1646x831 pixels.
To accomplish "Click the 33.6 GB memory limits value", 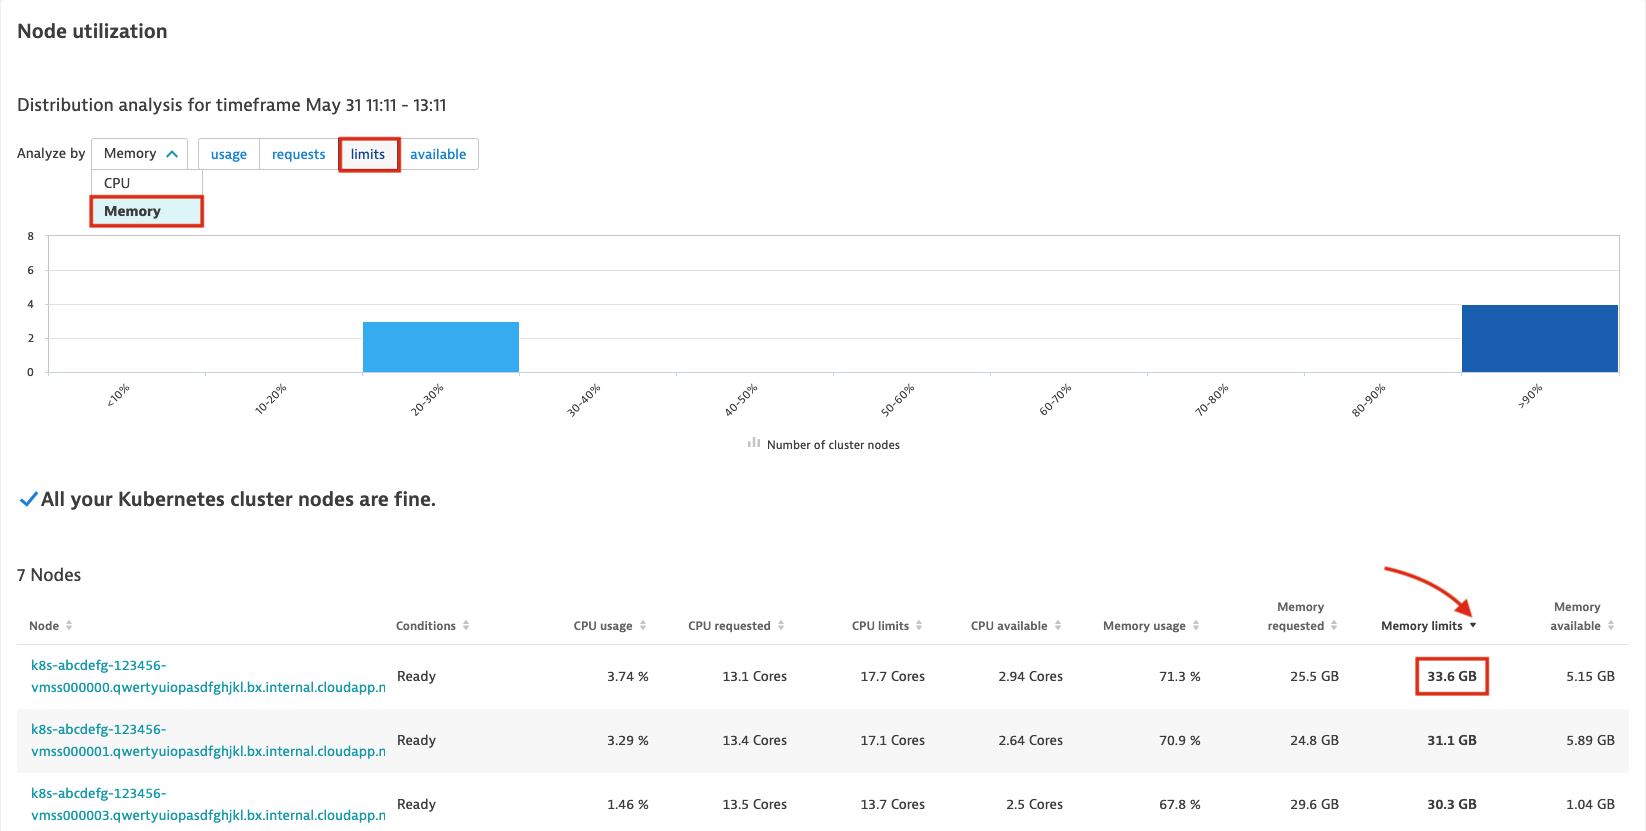I will coord(1452,676).
